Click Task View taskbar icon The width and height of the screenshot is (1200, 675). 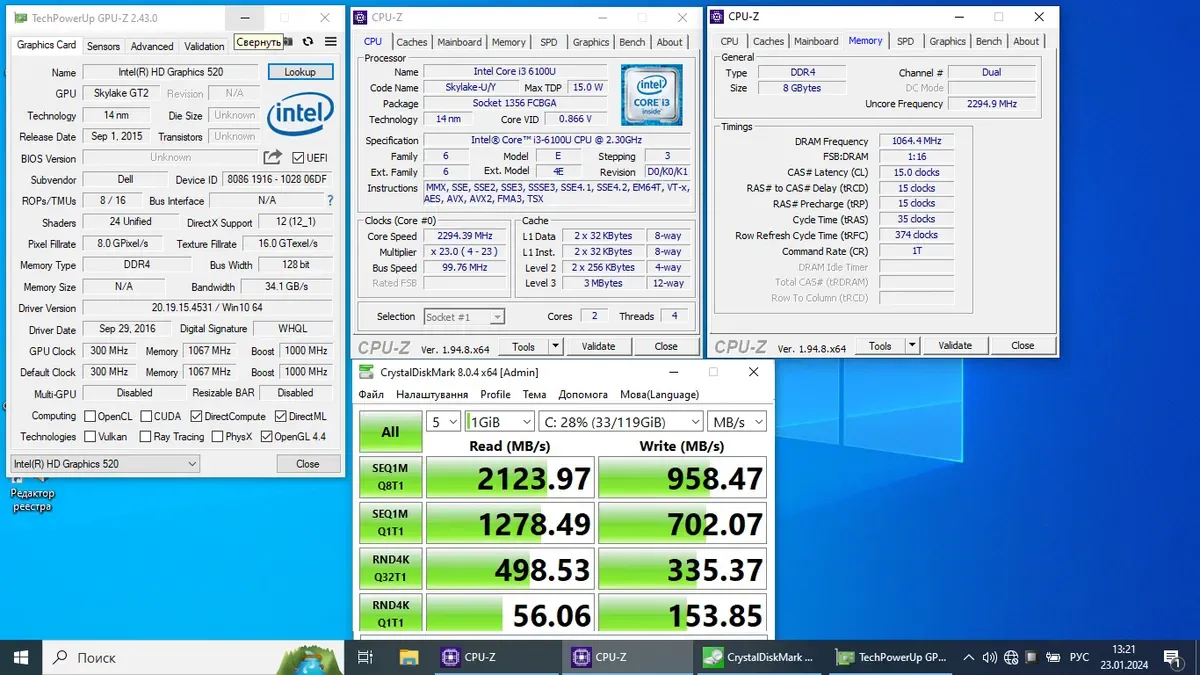(x=366, y=657)
